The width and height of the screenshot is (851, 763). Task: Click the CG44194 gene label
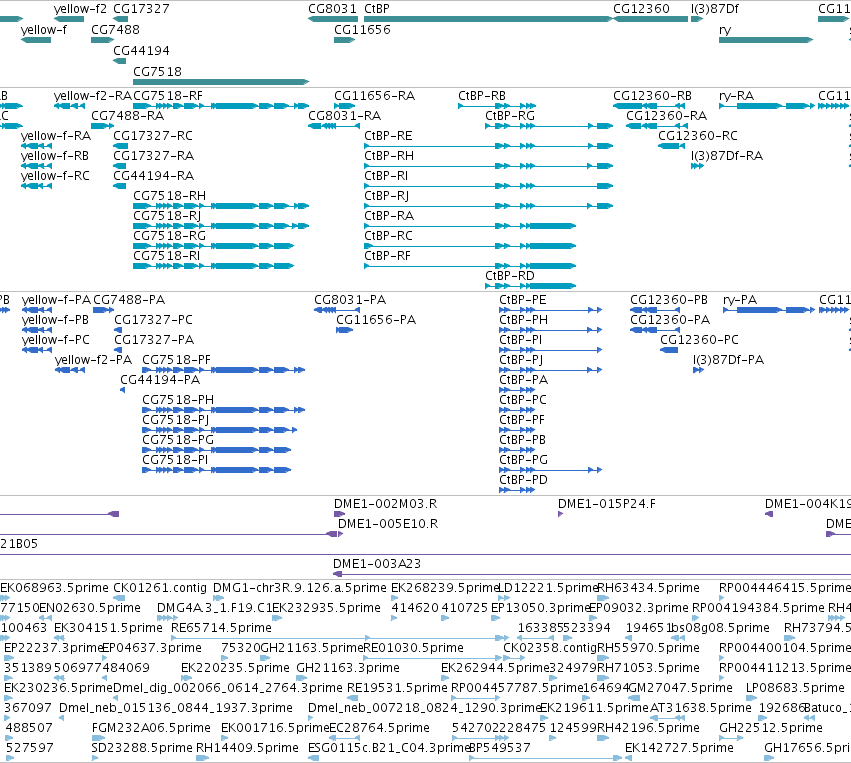[x=141, y=50]
